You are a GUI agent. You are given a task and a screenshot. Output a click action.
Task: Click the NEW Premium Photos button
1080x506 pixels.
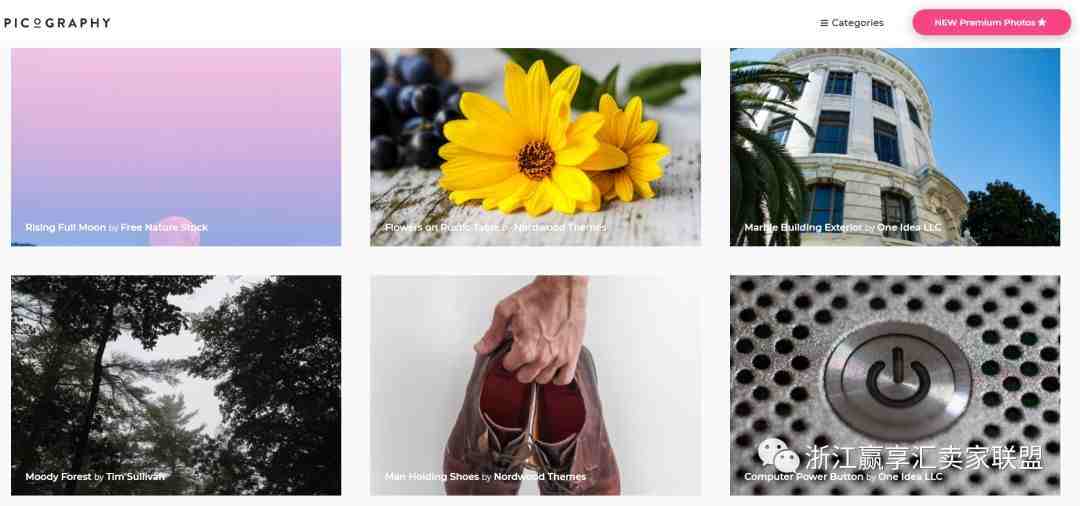(x=991, y=23)
